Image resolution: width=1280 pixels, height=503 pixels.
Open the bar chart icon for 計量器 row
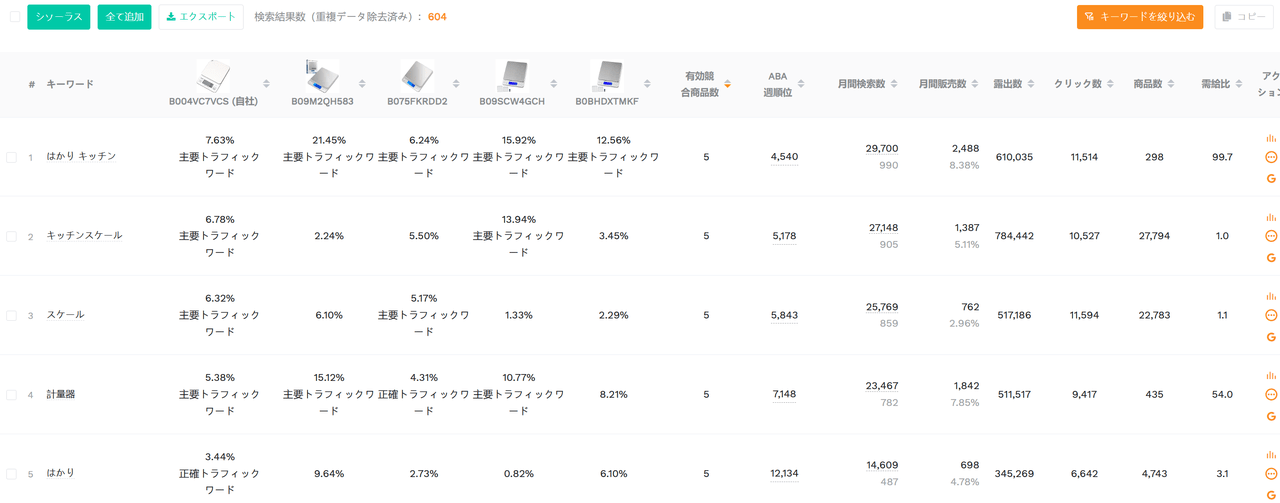(x=1271, y=375)
